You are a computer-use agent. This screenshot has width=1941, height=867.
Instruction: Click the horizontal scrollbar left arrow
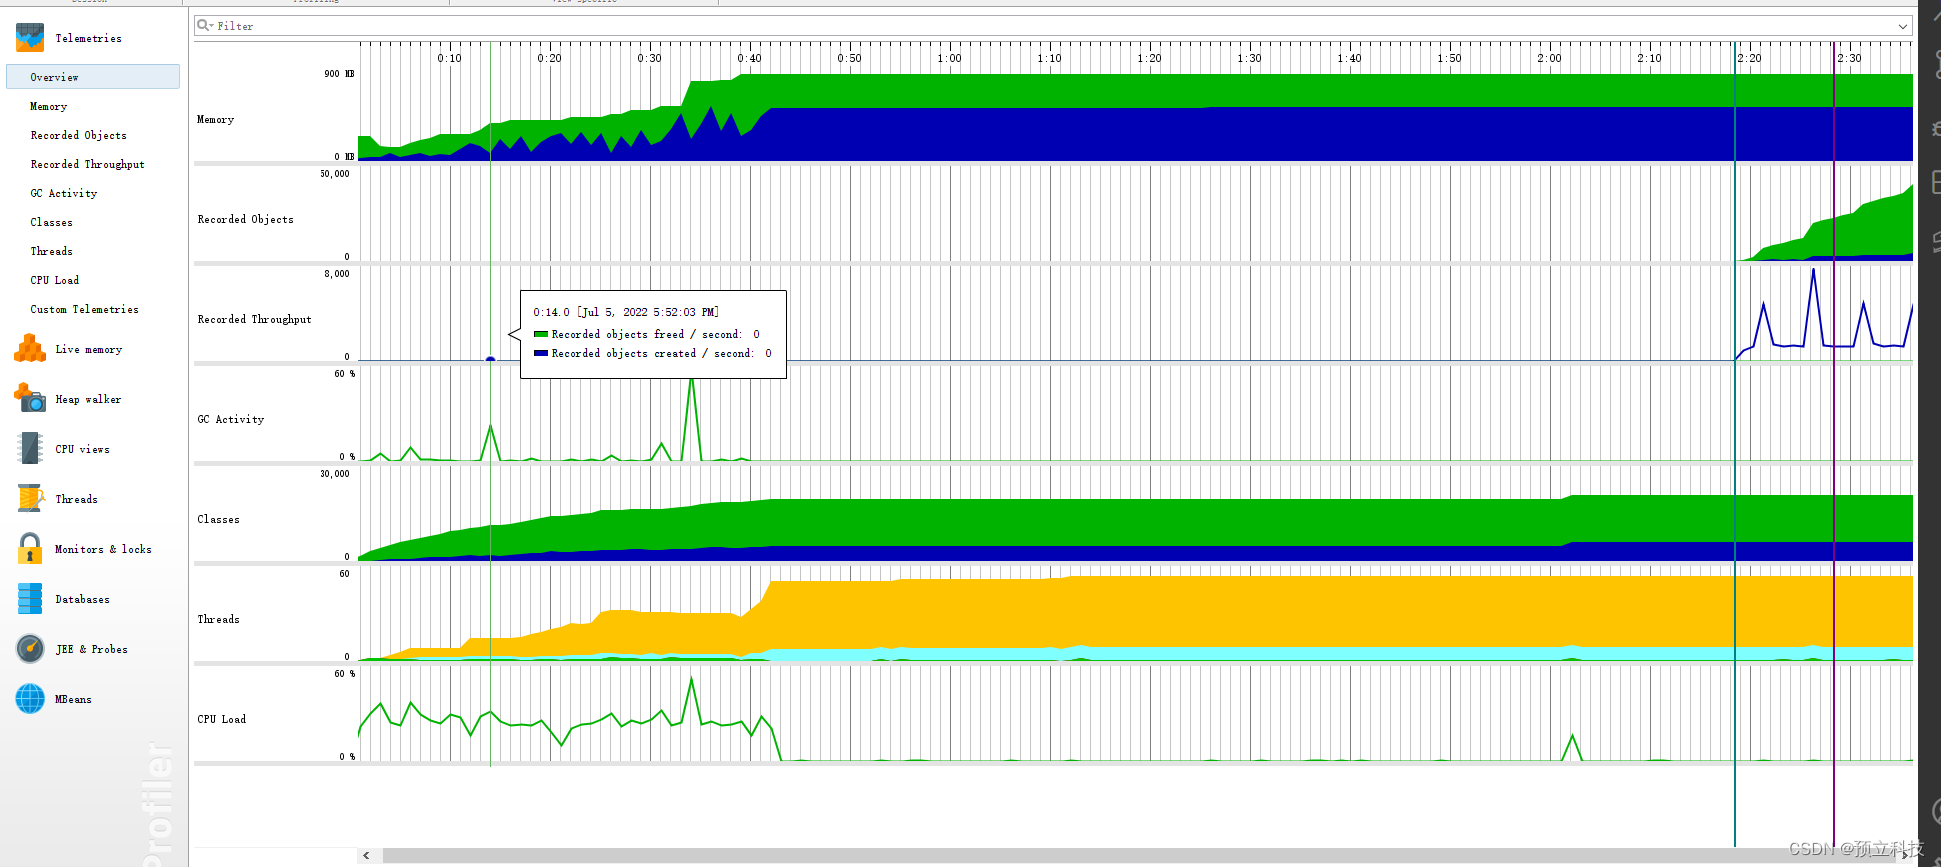(x=367, y=855)
